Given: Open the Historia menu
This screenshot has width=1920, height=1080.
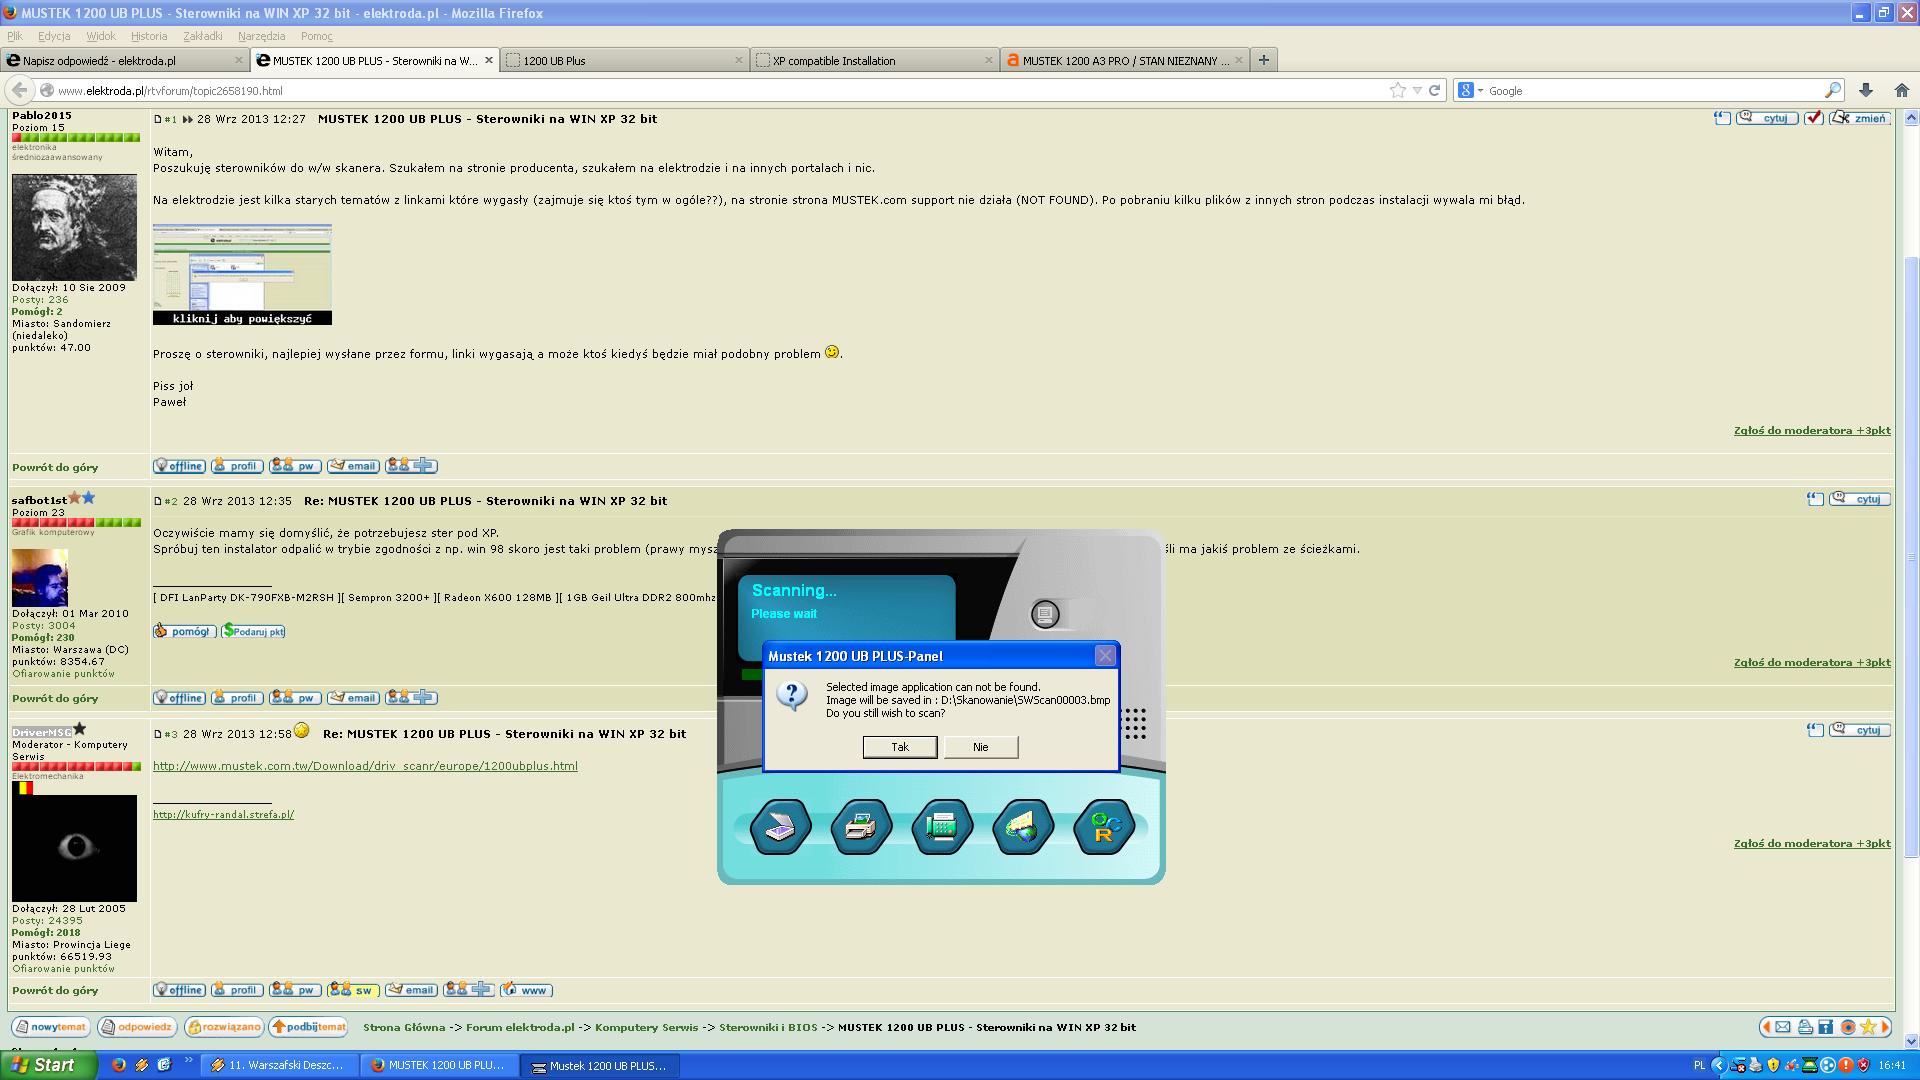Looking at the screenshot, I should point(149,36).
